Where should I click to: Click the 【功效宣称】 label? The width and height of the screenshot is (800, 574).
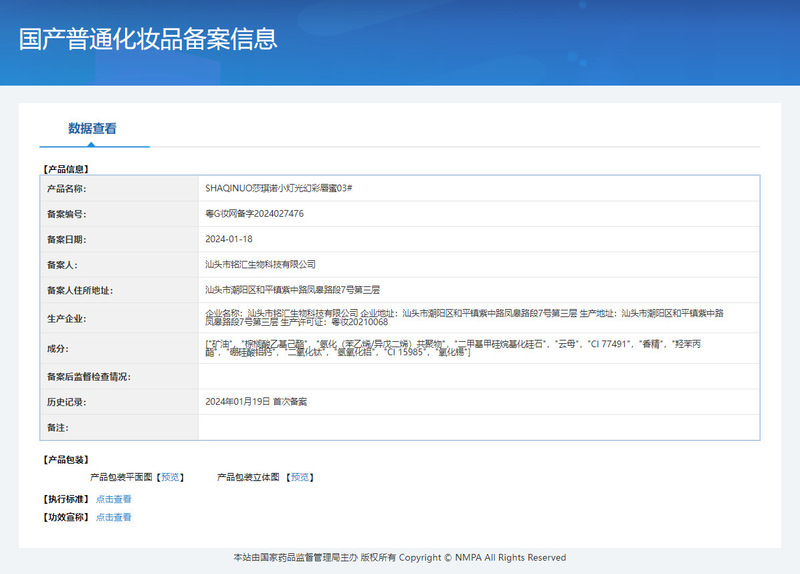click(x=66, y=517)
